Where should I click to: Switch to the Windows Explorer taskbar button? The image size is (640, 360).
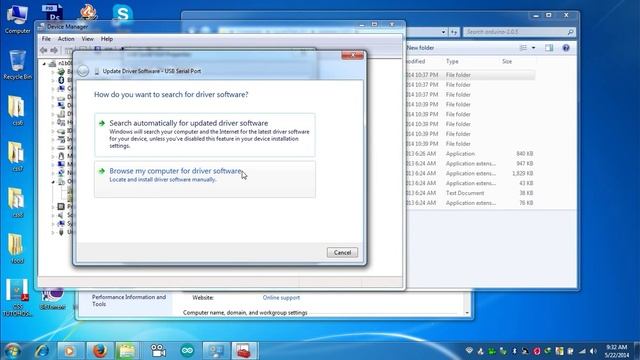click(x=127, y=351)
